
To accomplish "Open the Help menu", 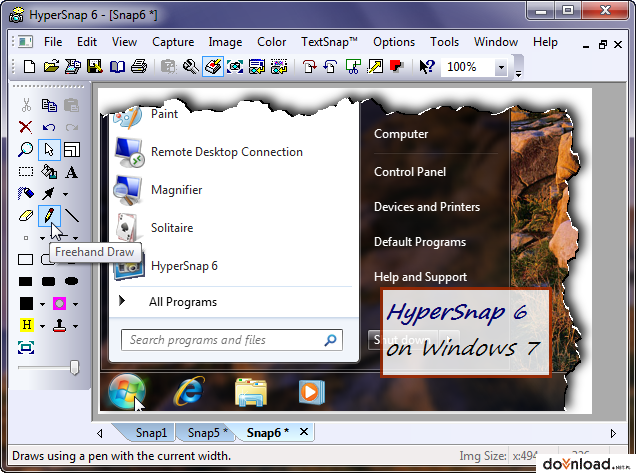I will pyautogui.click(x=545, y=42).
